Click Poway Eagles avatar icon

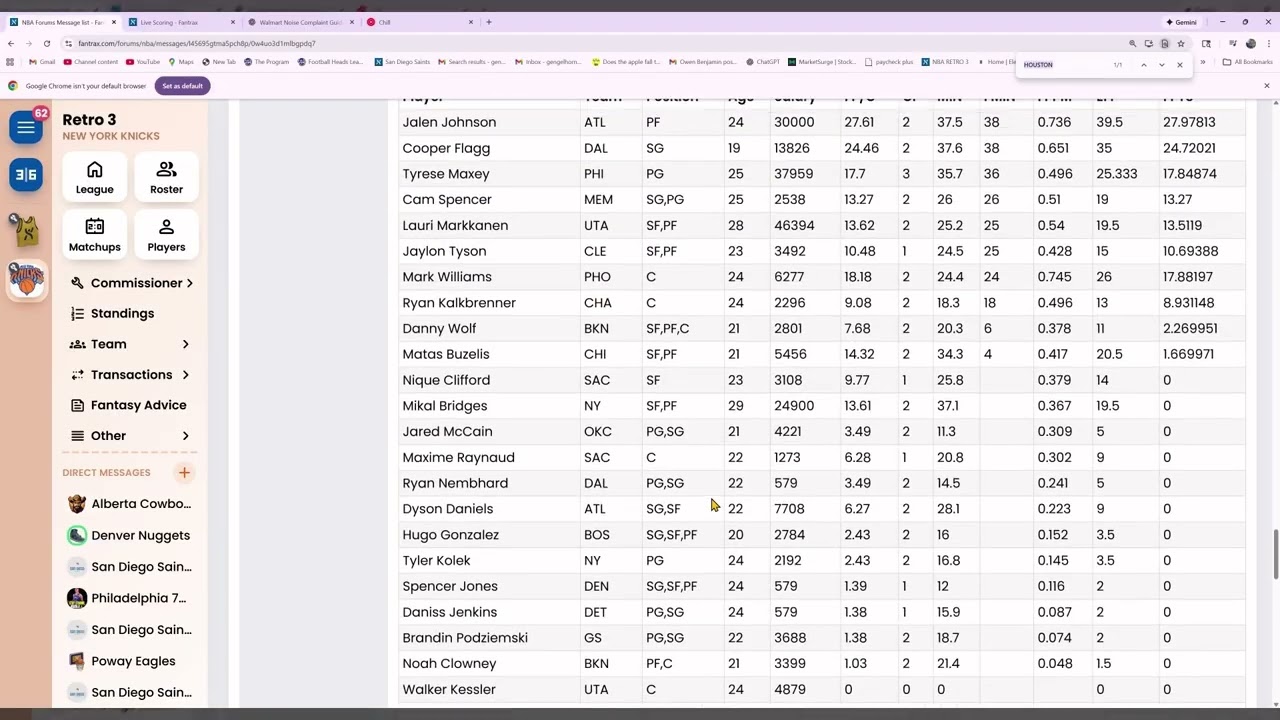(x=77, y=661)
